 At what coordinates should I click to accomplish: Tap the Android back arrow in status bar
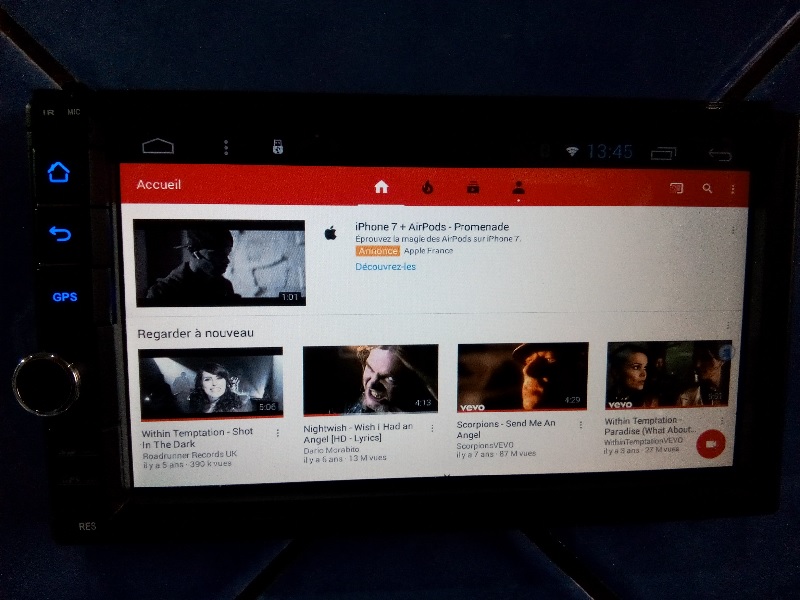720,155
